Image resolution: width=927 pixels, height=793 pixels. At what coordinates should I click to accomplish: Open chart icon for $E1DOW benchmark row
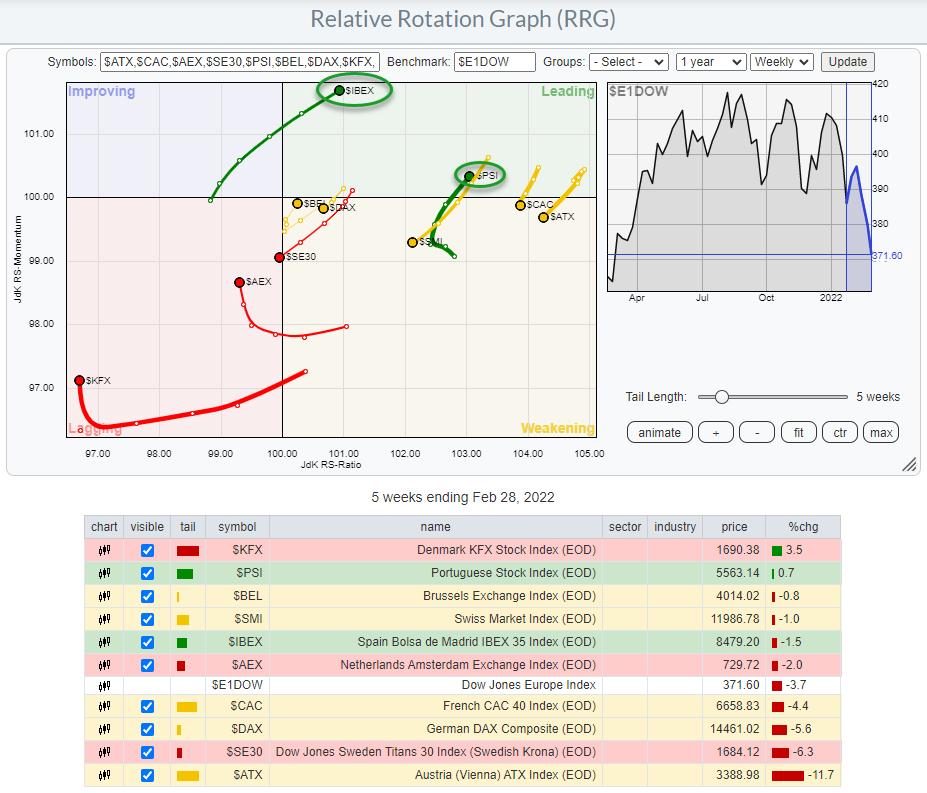(104, 685)
